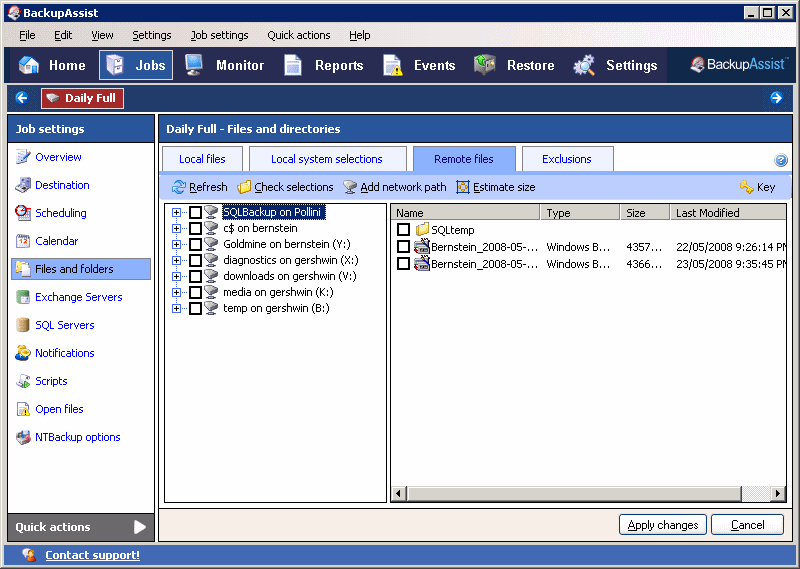Click the Apply changes button
Image resolution: width=800 pixels, height=569 pixels.
click(x=663, y=525)
